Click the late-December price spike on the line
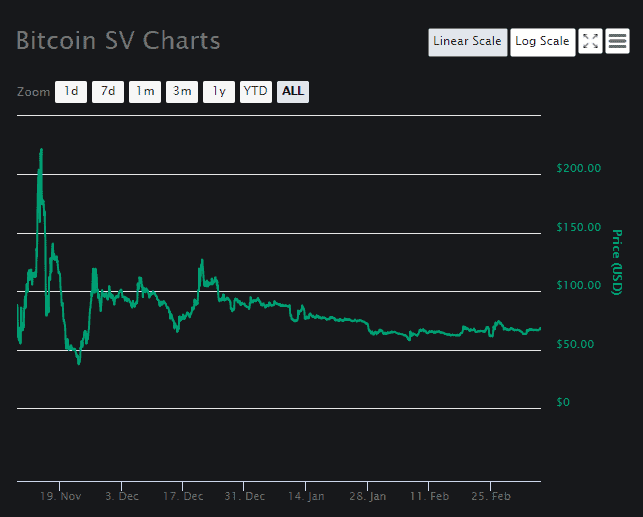The height and width of the screenshot is (517, 643). click(x=202, y=261)
